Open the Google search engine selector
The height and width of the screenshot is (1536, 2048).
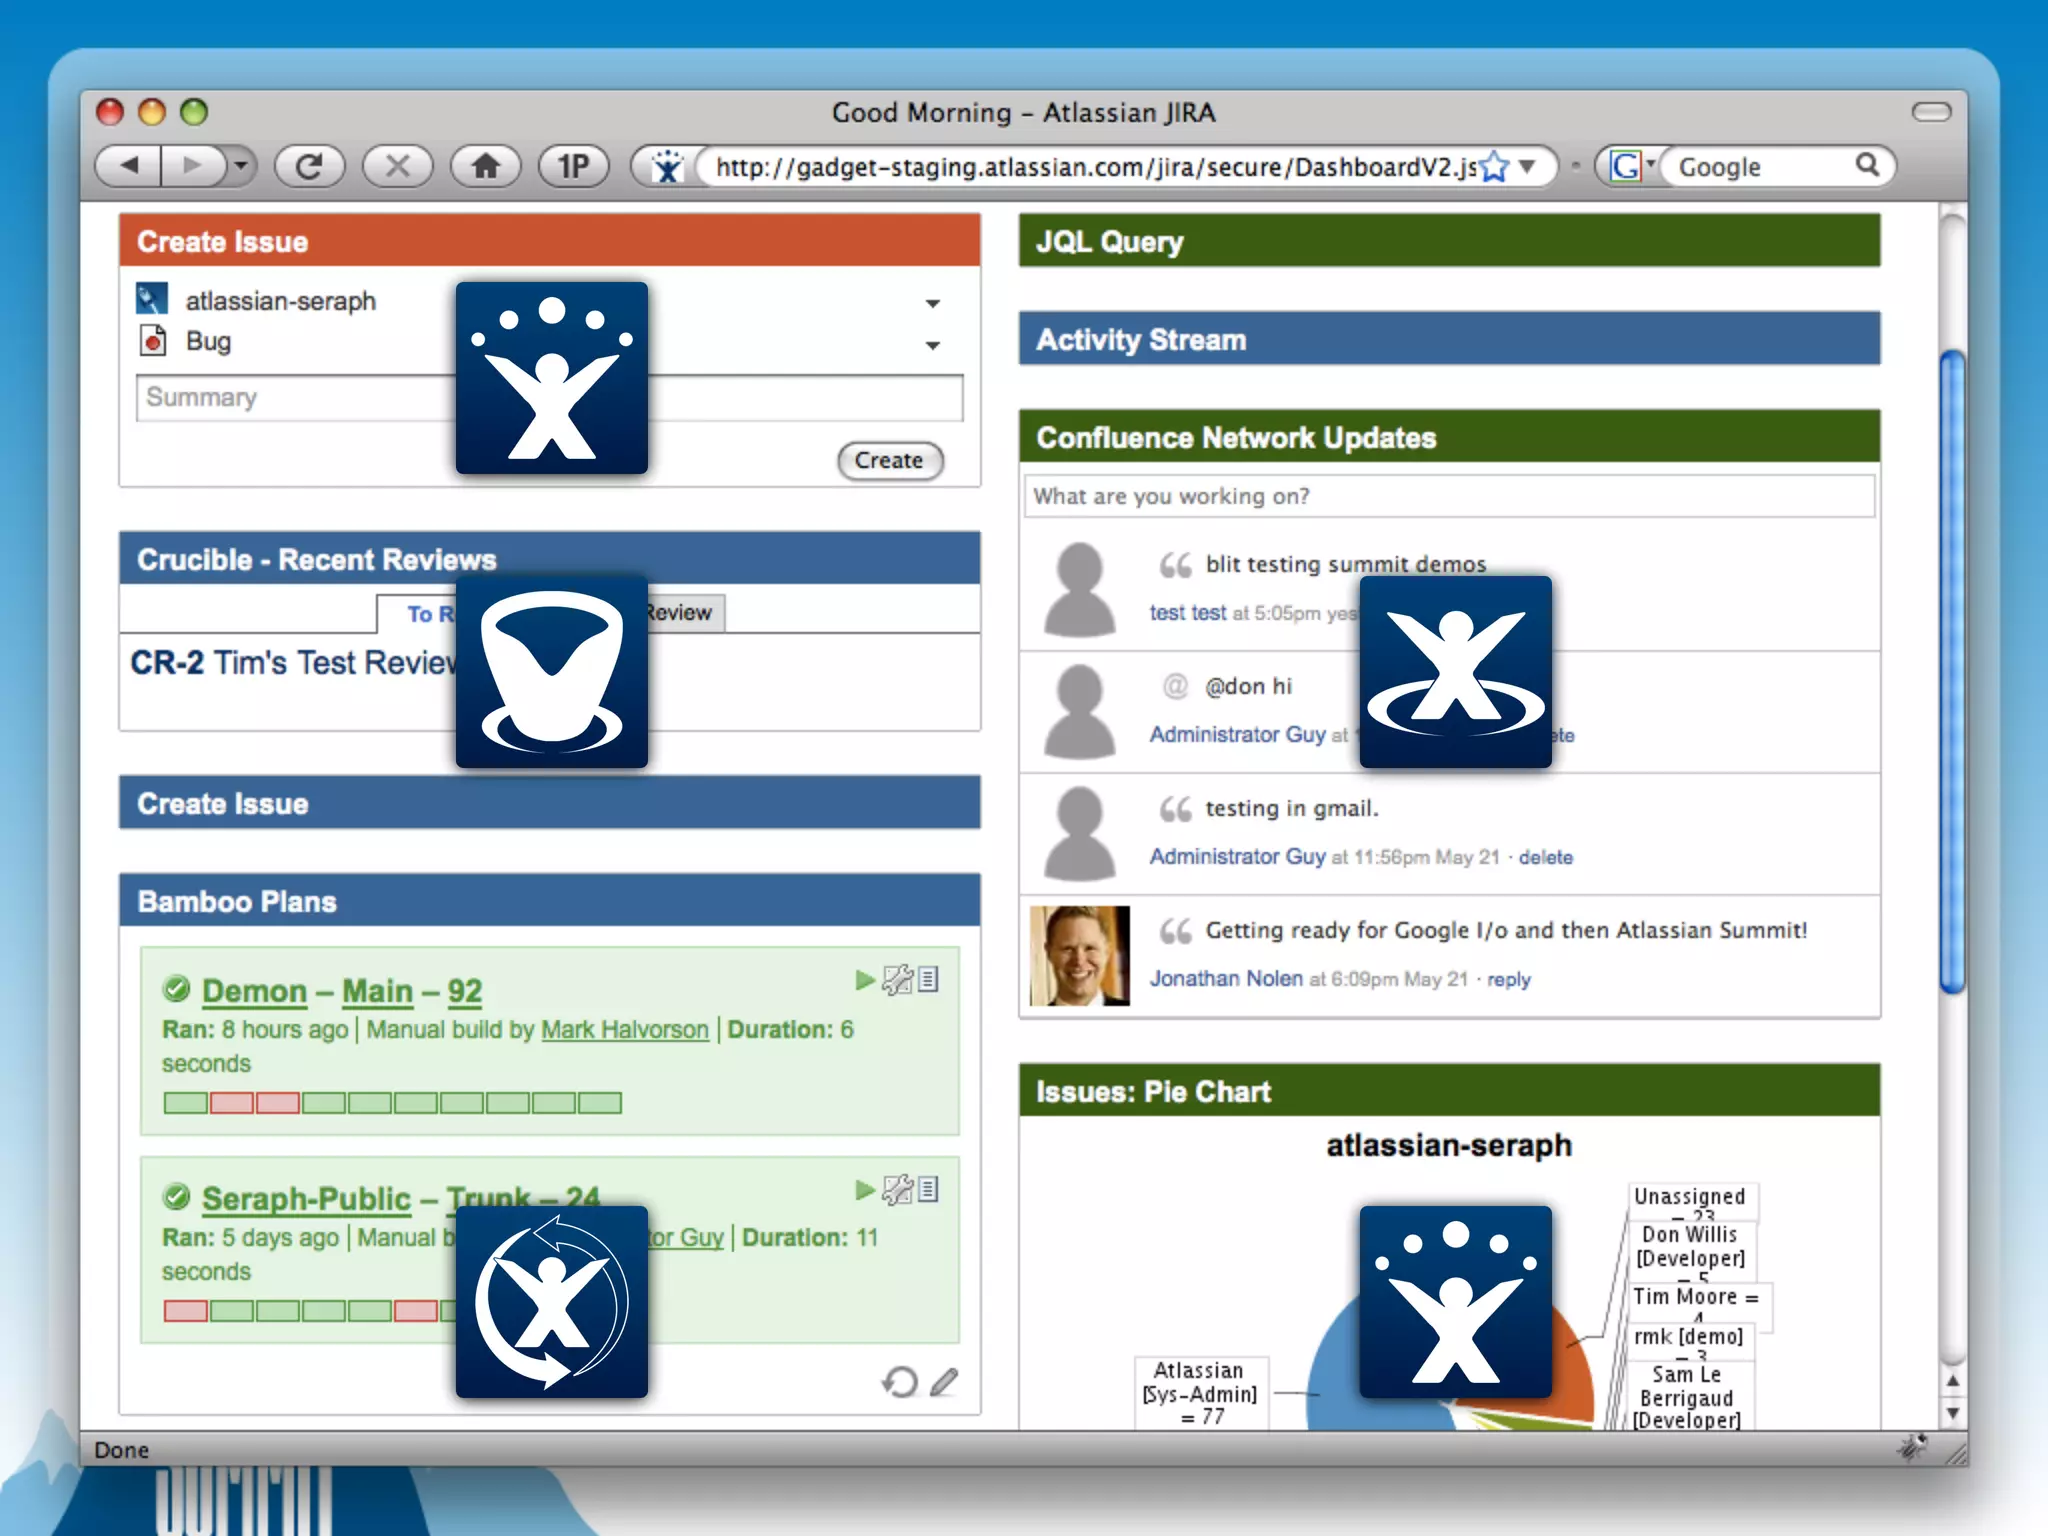tap(1631, 166)
